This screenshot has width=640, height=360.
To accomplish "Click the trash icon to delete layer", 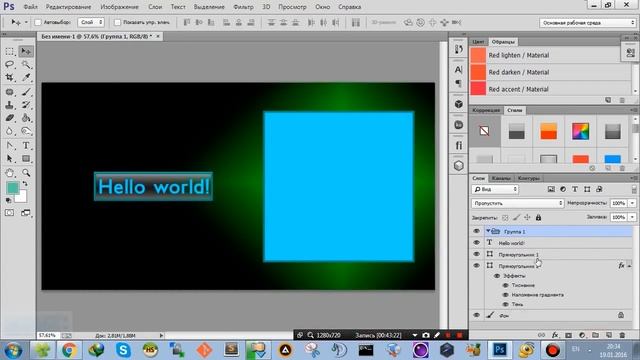I will coord(622,335).
